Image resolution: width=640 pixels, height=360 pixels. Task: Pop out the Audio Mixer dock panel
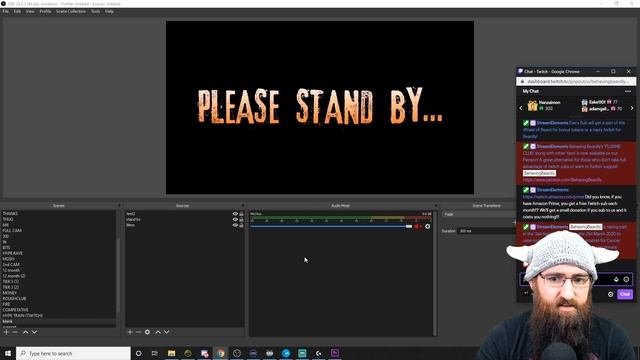click(x=436, y=206)
